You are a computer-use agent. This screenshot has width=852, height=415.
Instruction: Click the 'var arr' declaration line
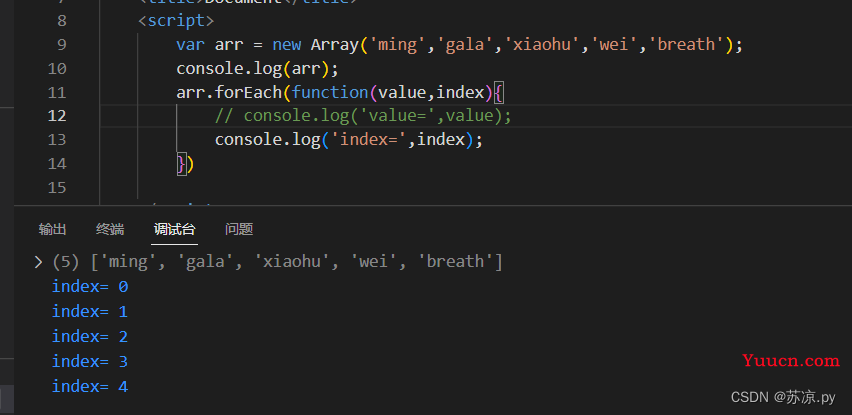point(459,45)
